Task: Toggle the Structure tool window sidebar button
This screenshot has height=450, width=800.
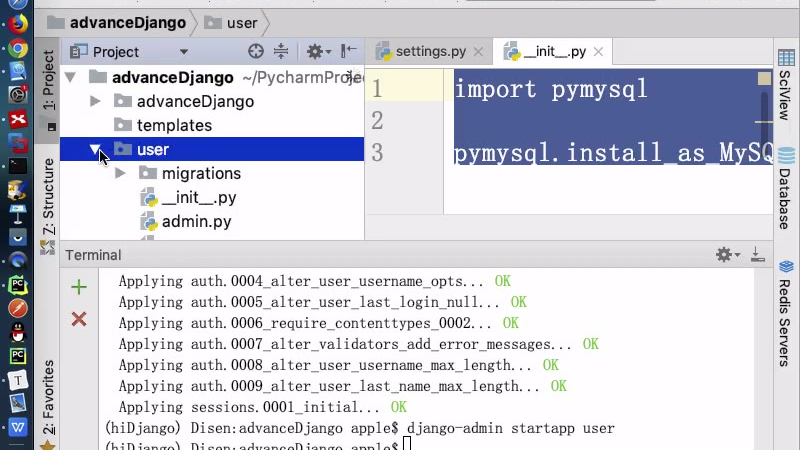Action: click(x=48, y=196)
